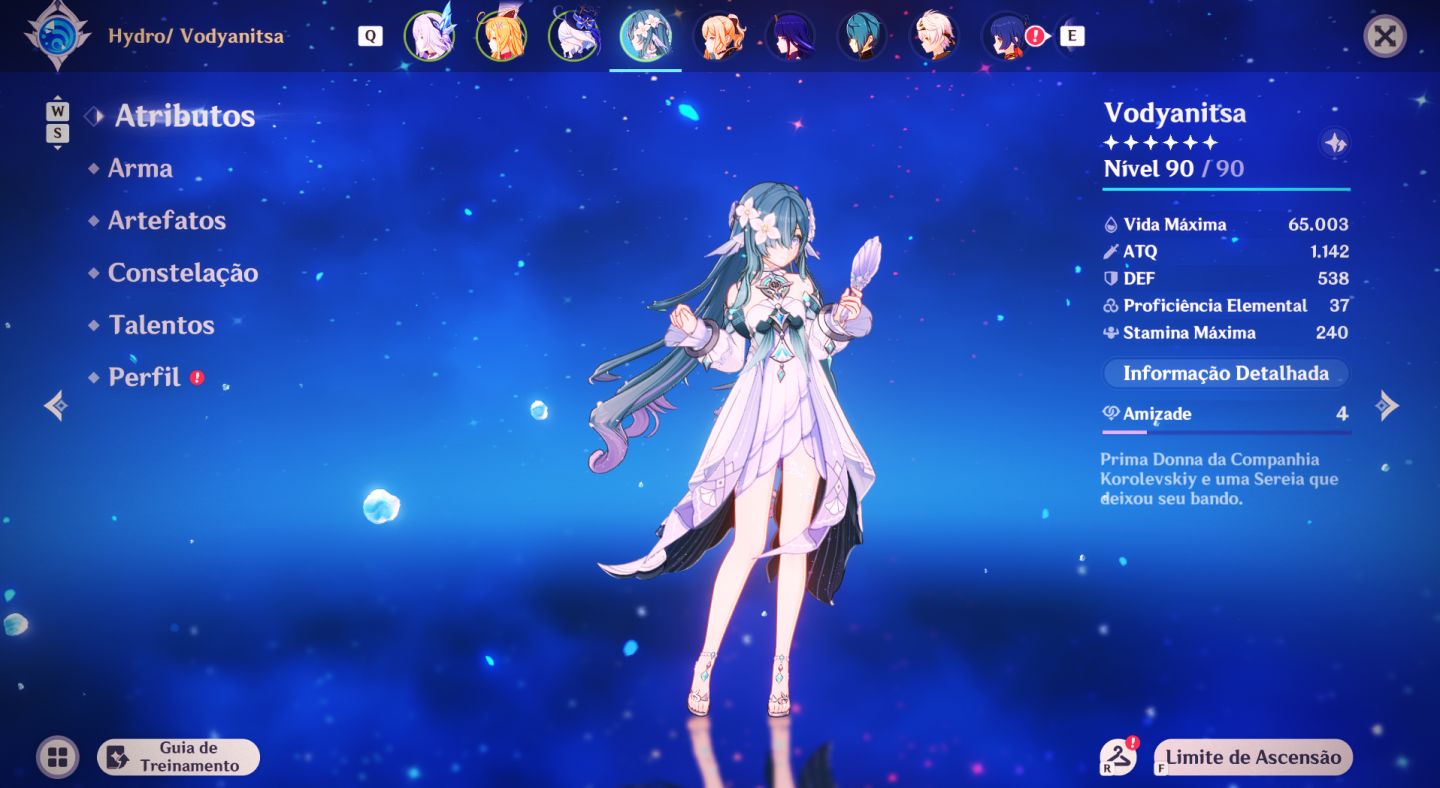The width and height of the screenshot is (1440, 788).
Task: Select the highlighted teal-haired portrait with white flowers
Action: 645,36
